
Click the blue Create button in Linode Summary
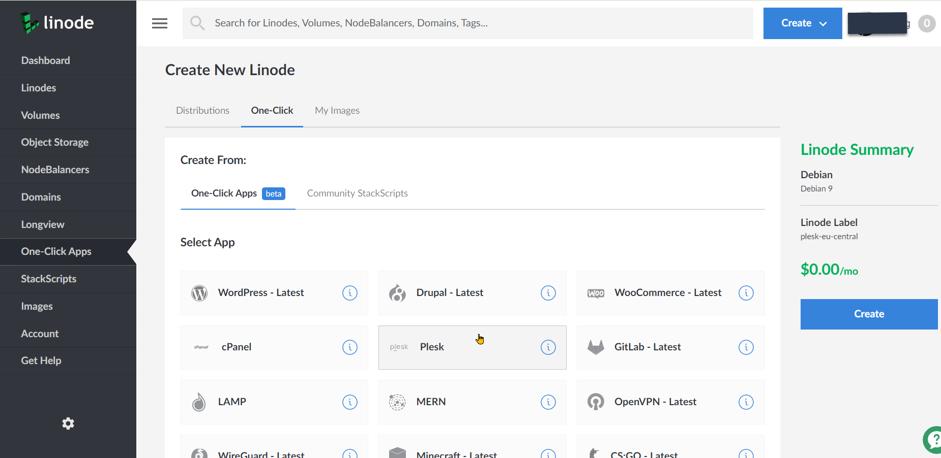click(868, 314)
